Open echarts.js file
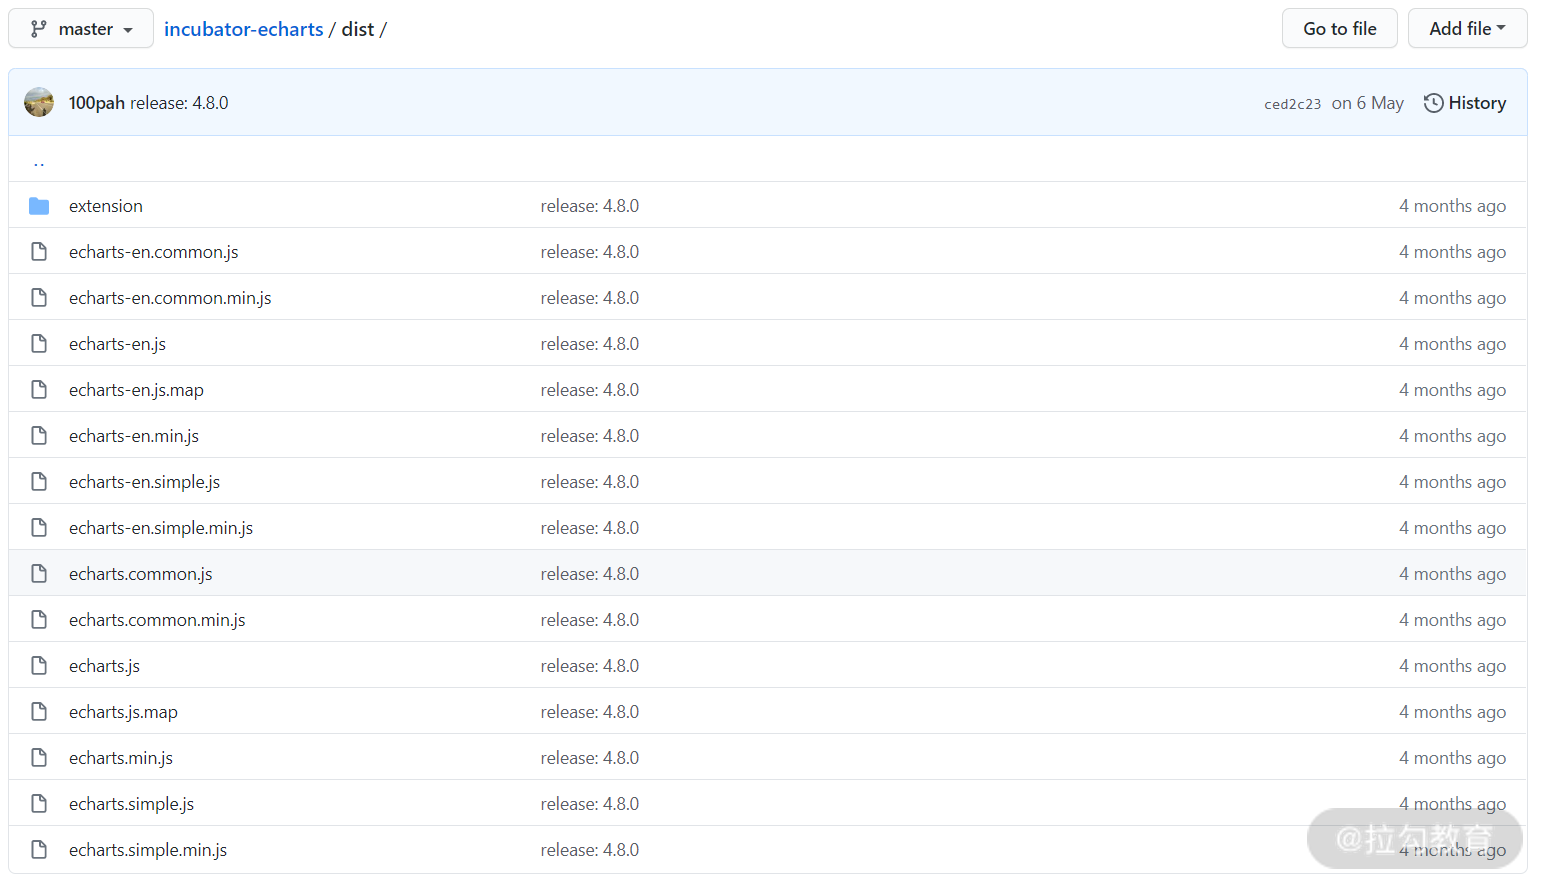 coord(104,666)
